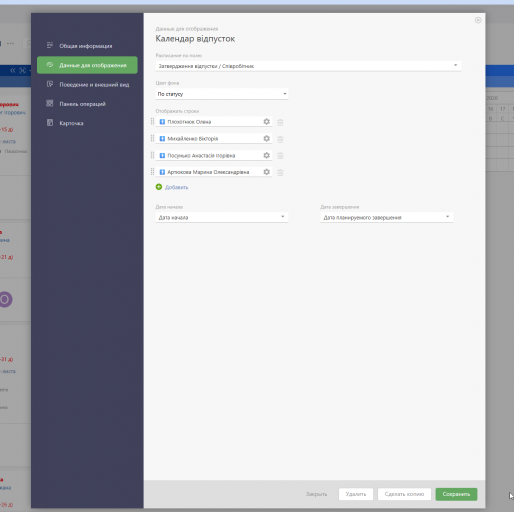Click purple avatar circle in background window
The width and height of the screenshot is (514, 512).
(x=5, y=299)
